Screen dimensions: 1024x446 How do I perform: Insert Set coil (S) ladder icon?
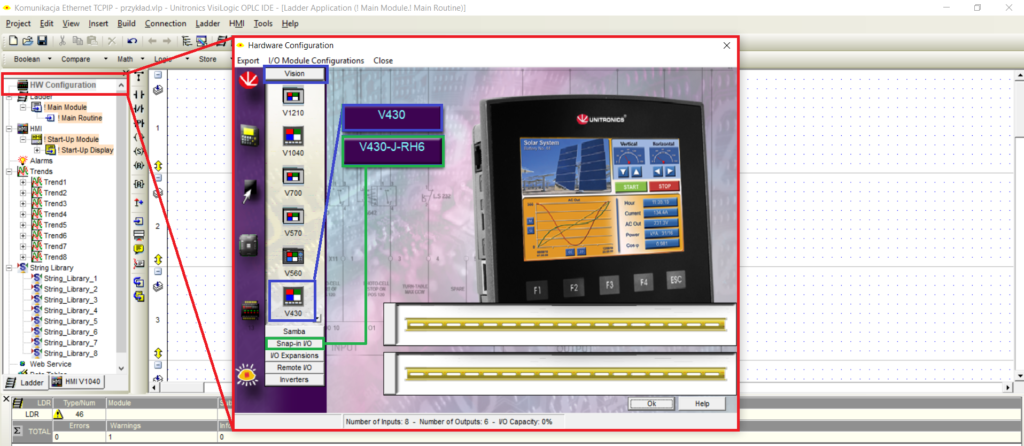click(138, 152)
